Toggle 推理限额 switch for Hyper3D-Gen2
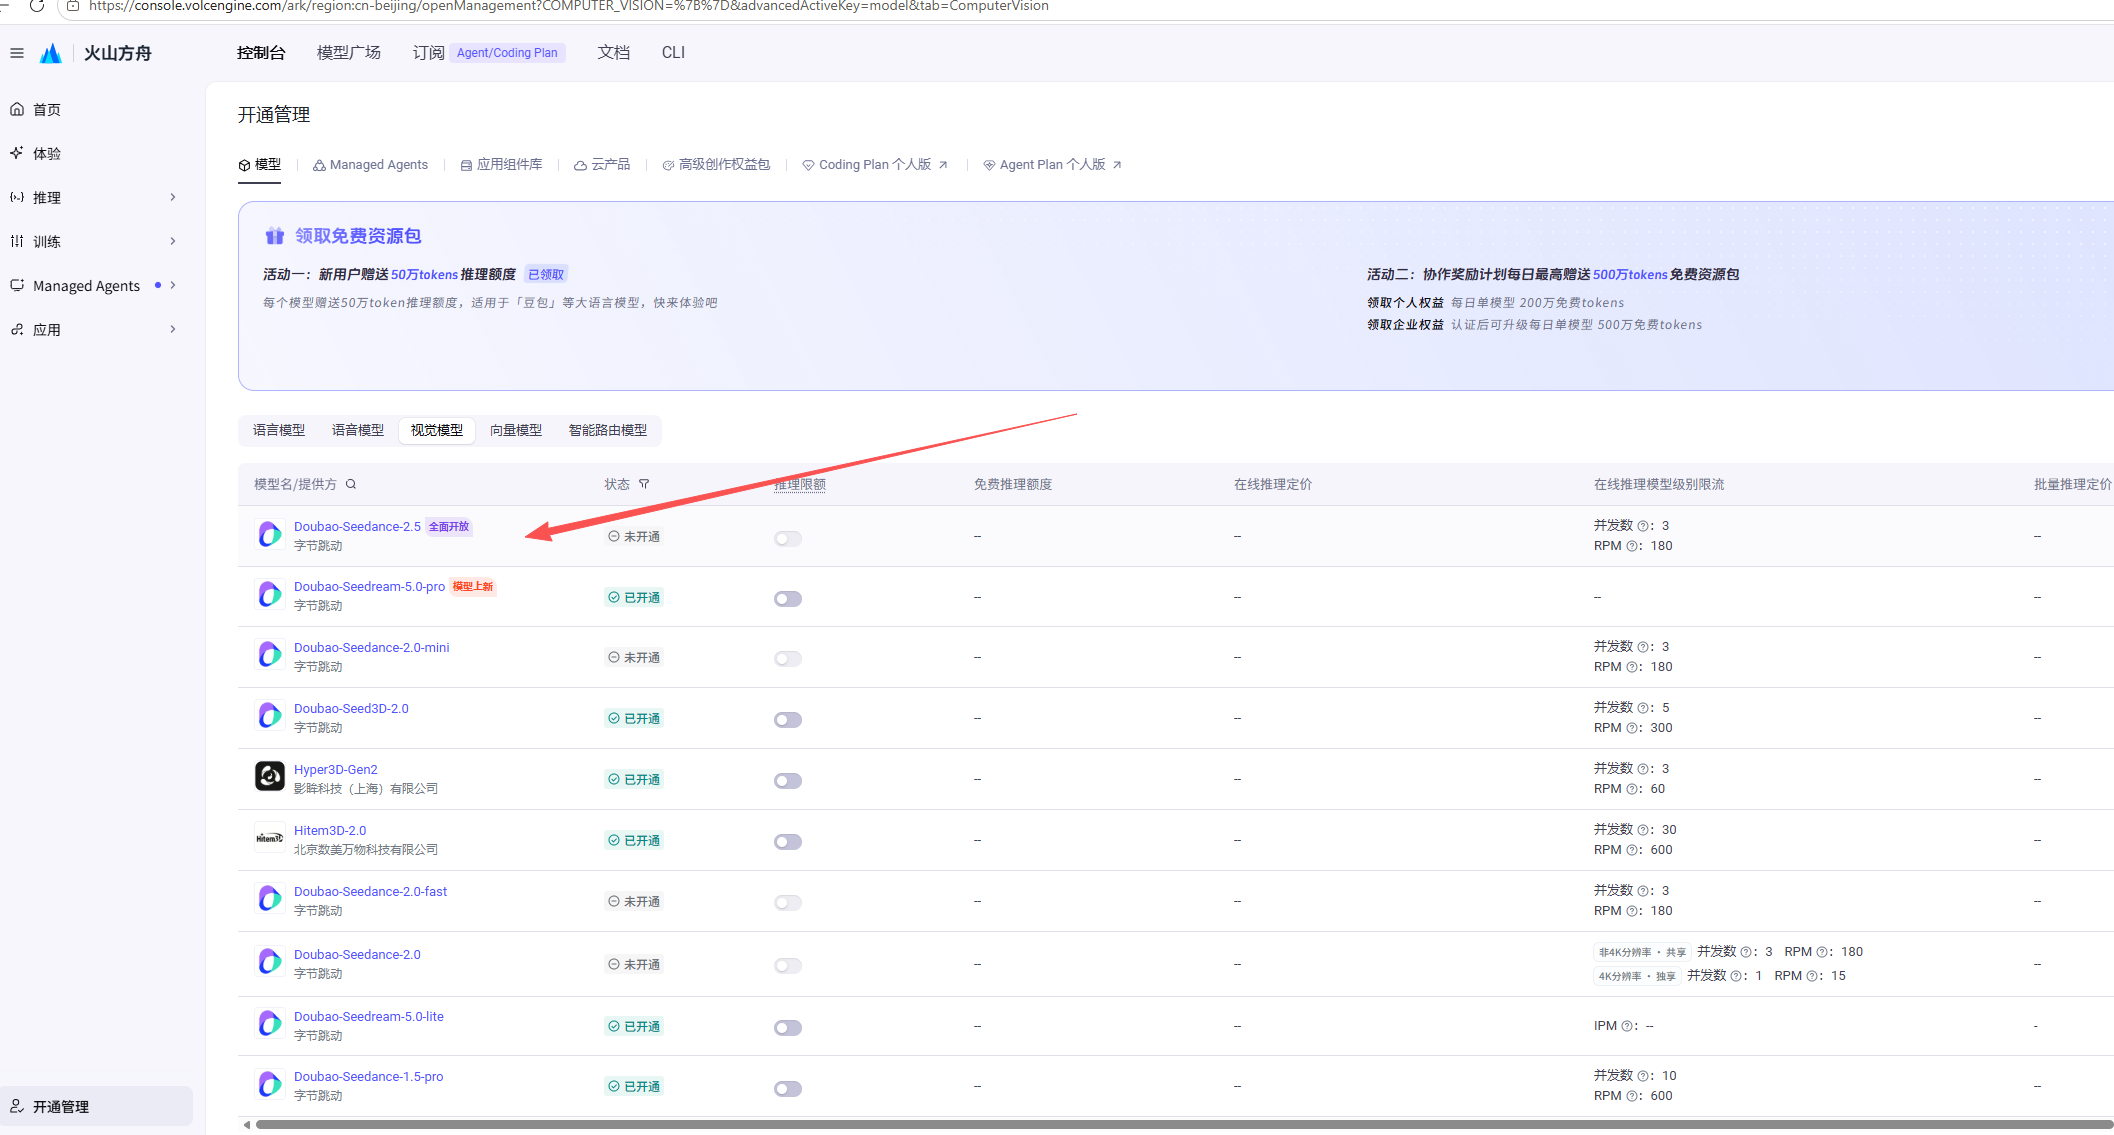This screenshot has width=2114, height=1135. coord(788,781)
